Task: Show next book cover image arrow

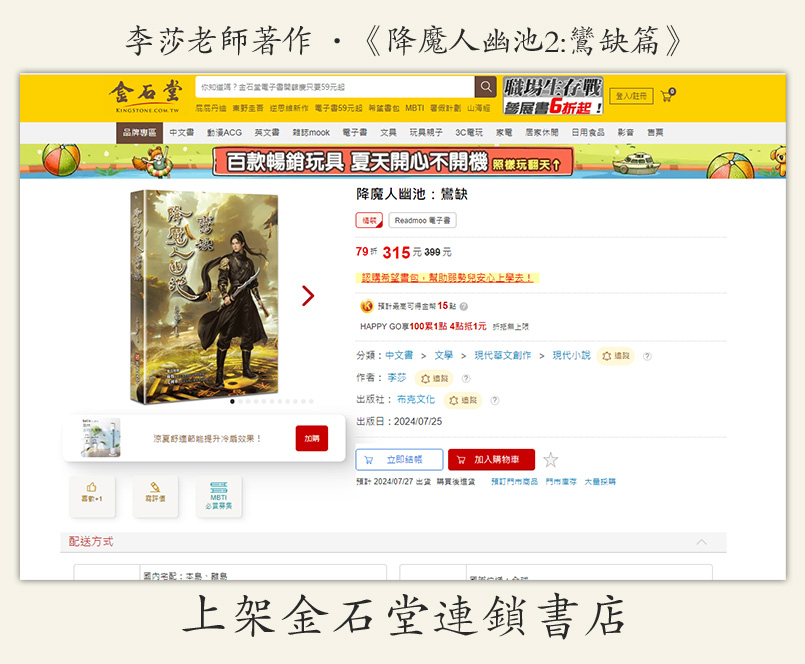Action: [308, 295]
